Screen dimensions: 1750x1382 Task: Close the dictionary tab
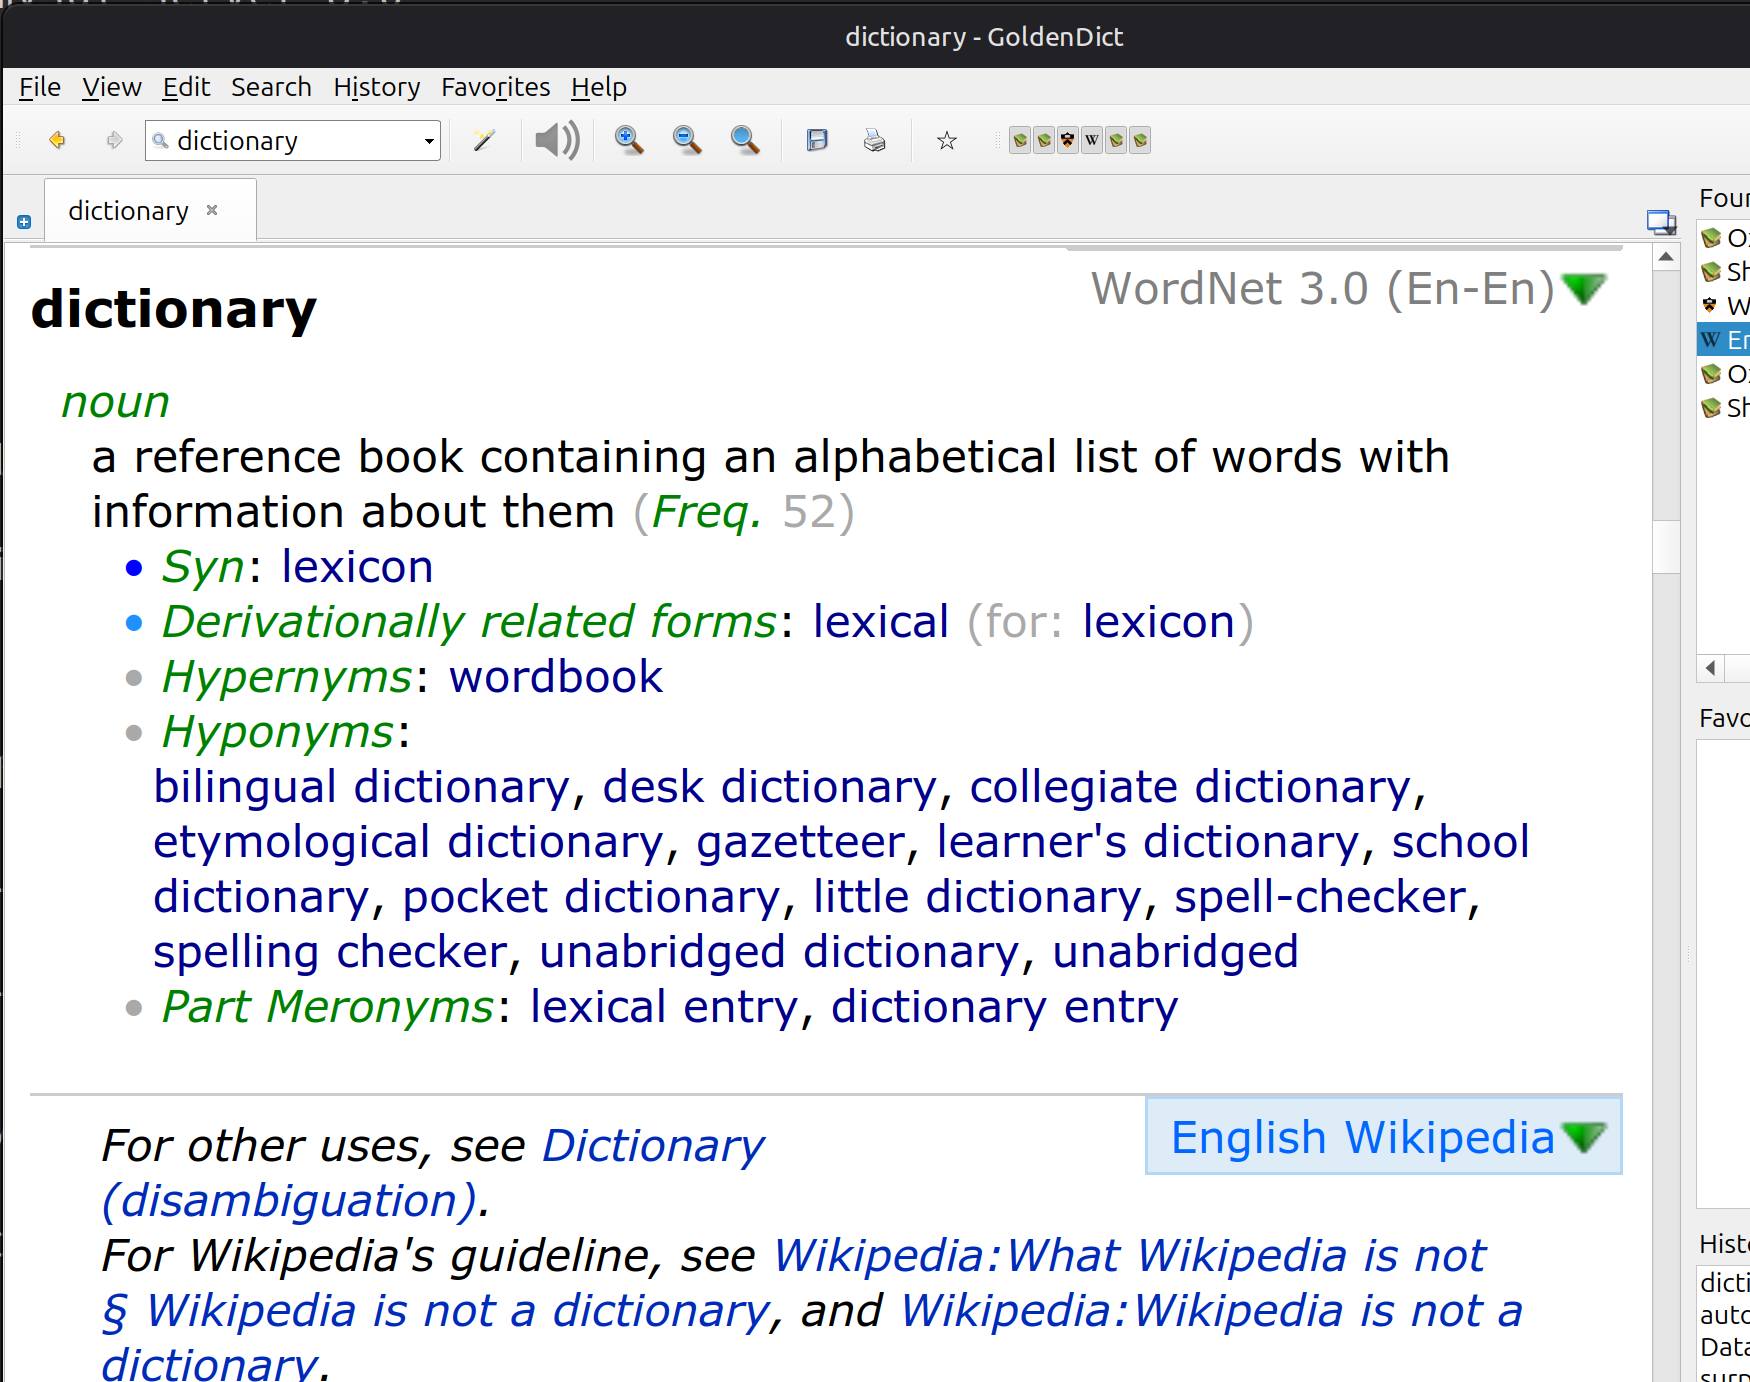pos(212,210)
